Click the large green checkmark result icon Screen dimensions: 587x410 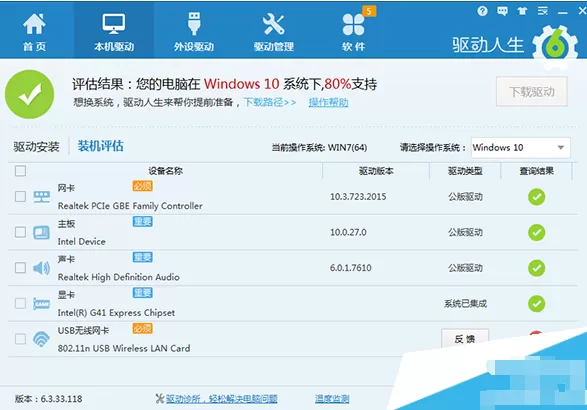point(30,94)
